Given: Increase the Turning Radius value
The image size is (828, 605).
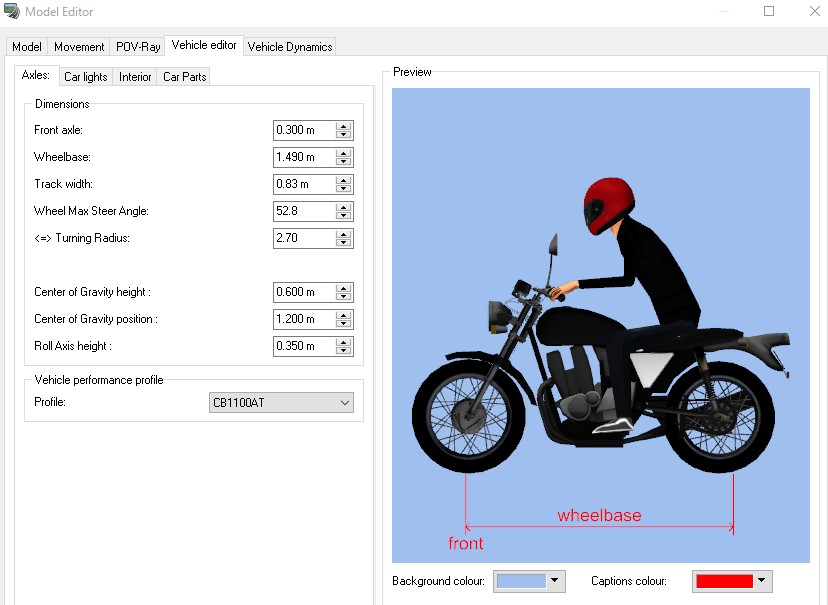Looking at the screenshot, I should point(344,234).
